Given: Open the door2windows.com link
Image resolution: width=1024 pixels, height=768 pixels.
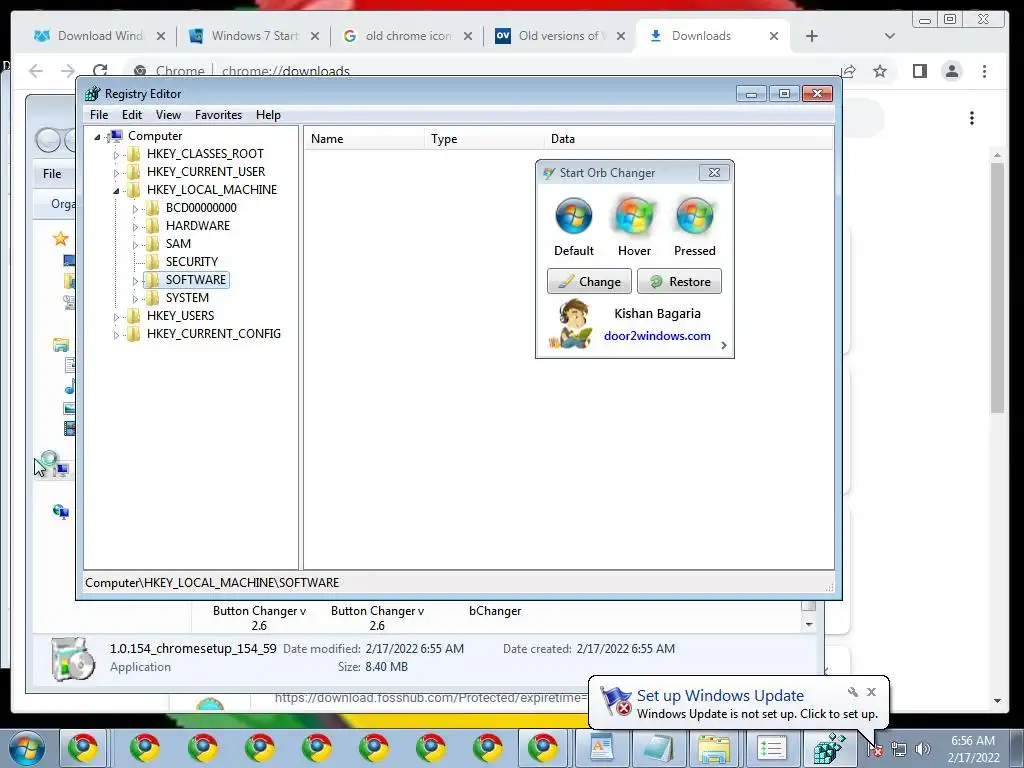Looking at the screenshot, I should (x=657, y=336).
